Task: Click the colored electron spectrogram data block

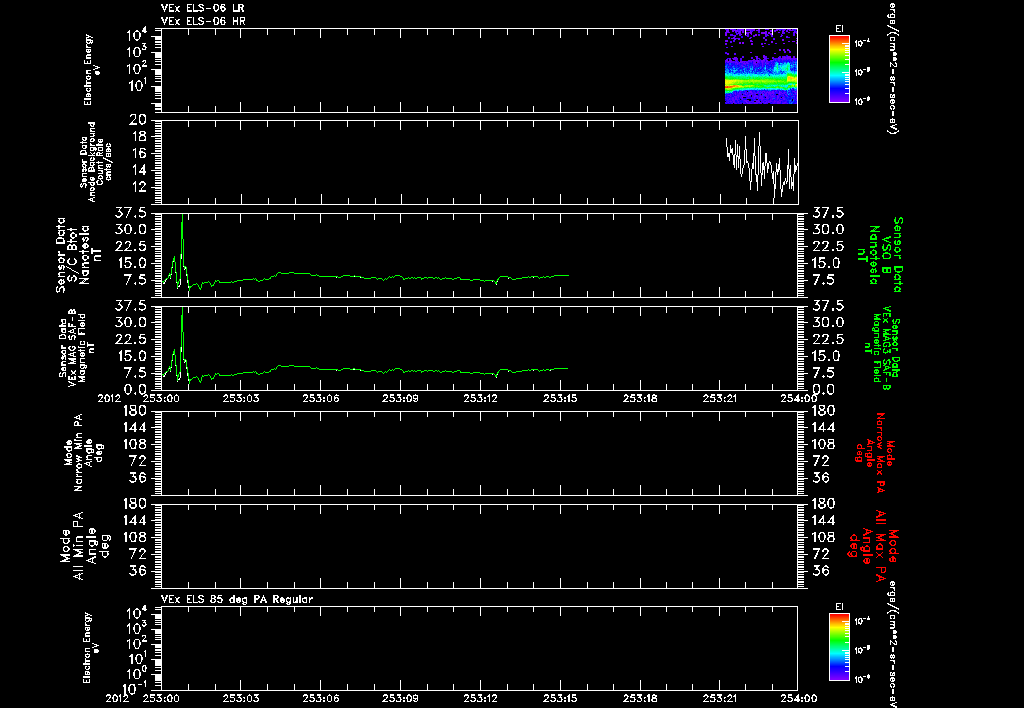Action: [x=761, y=66]
